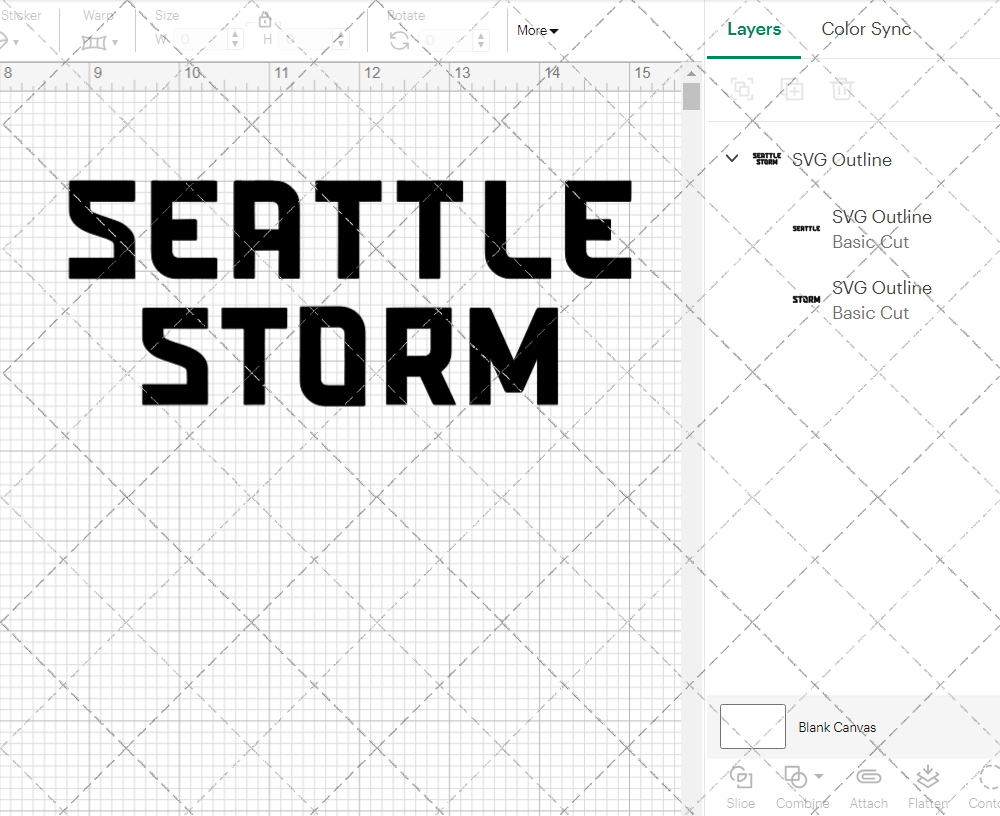Select the Layers tab

click(754, 29)
